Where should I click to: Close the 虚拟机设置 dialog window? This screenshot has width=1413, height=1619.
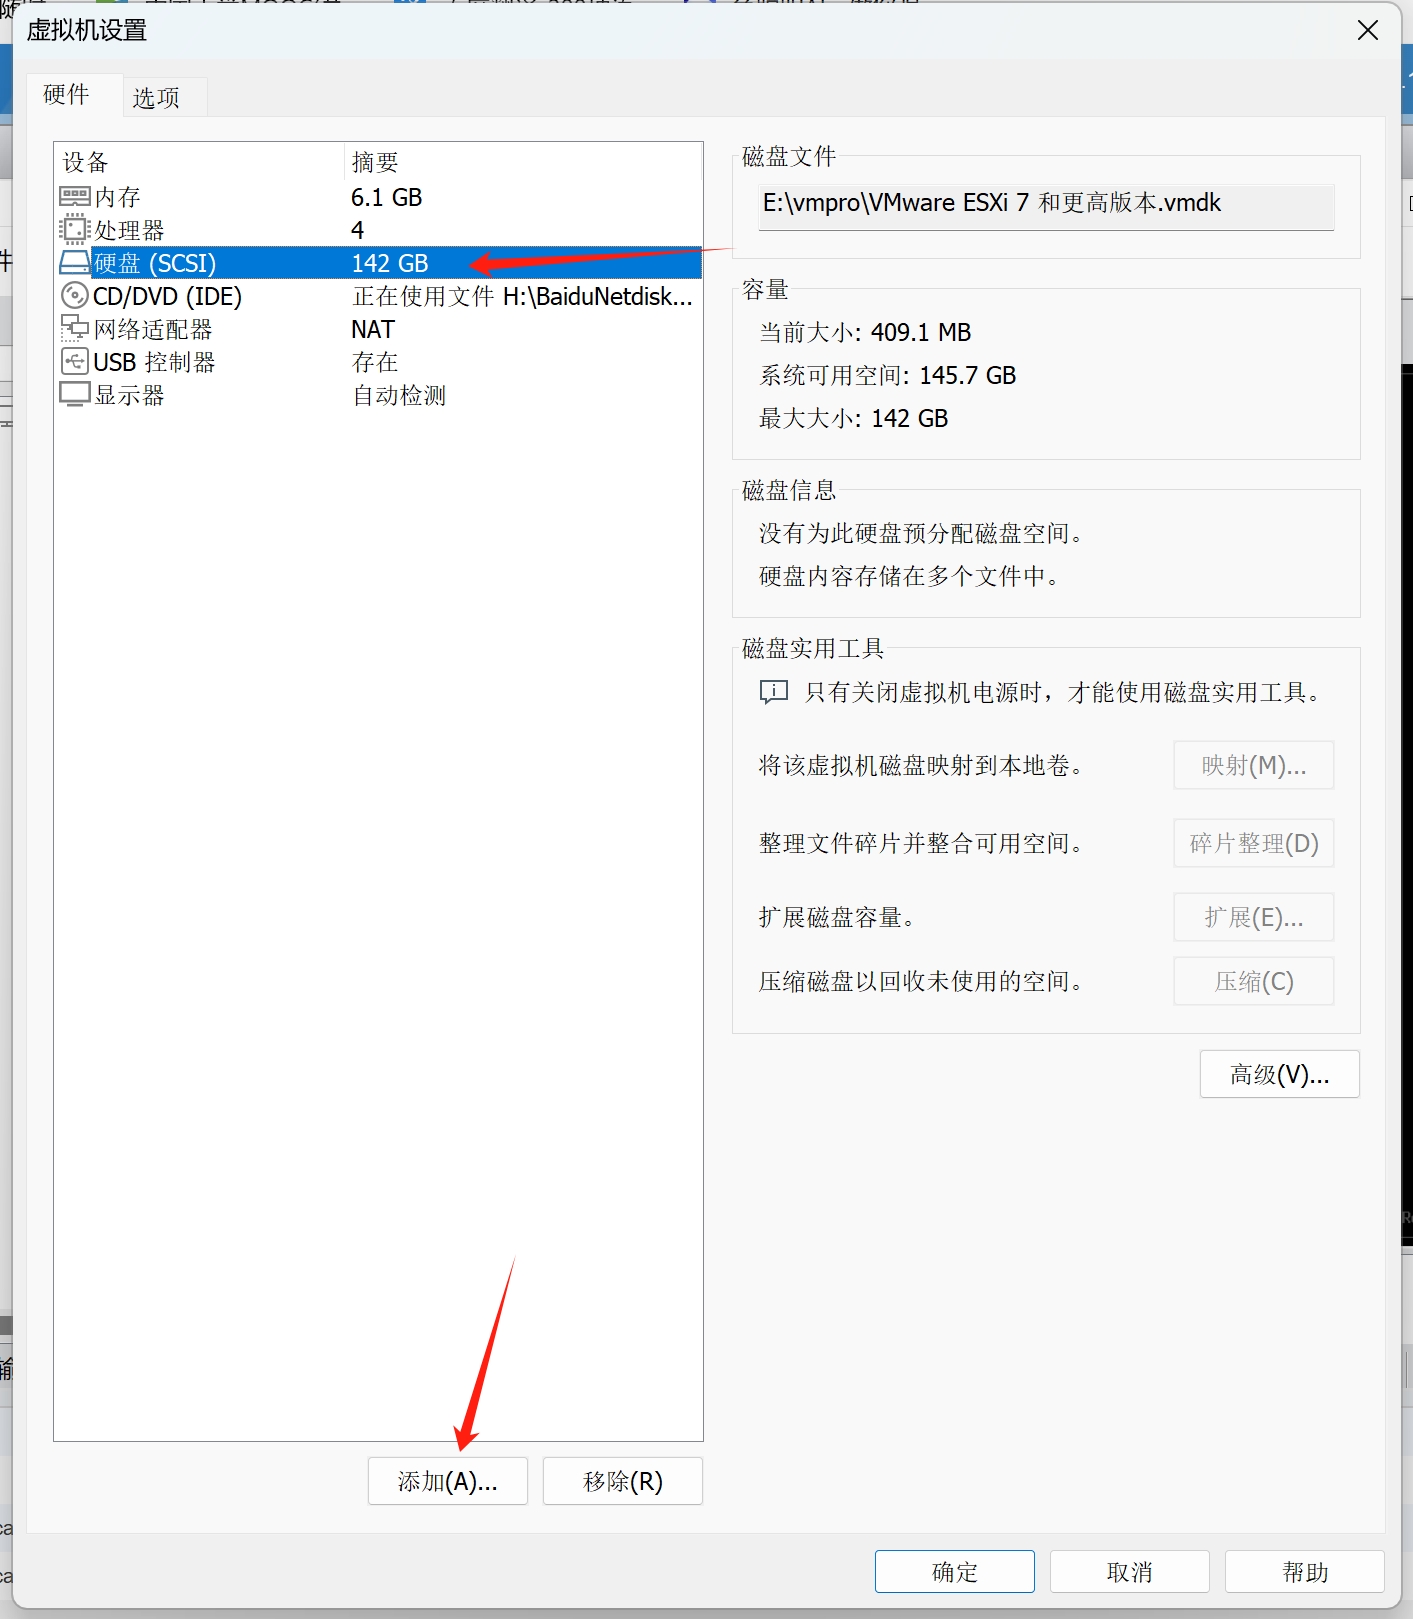tap(1368, 31)
